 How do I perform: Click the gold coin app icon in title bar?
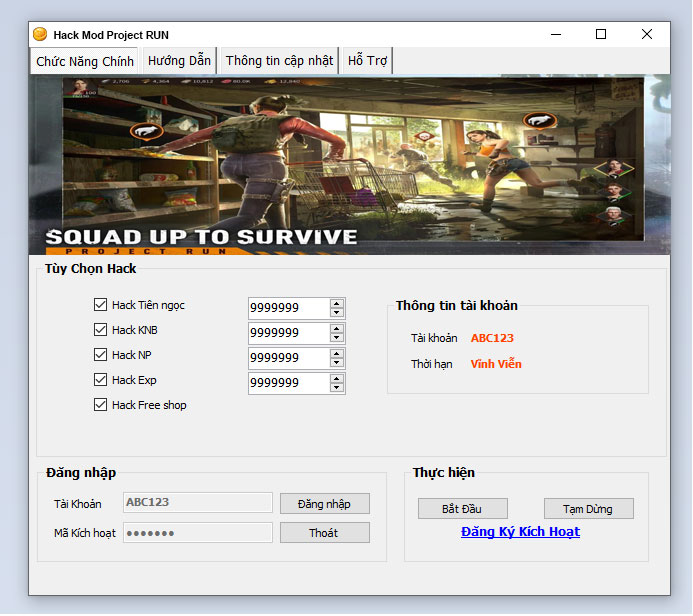pos(40,34)
